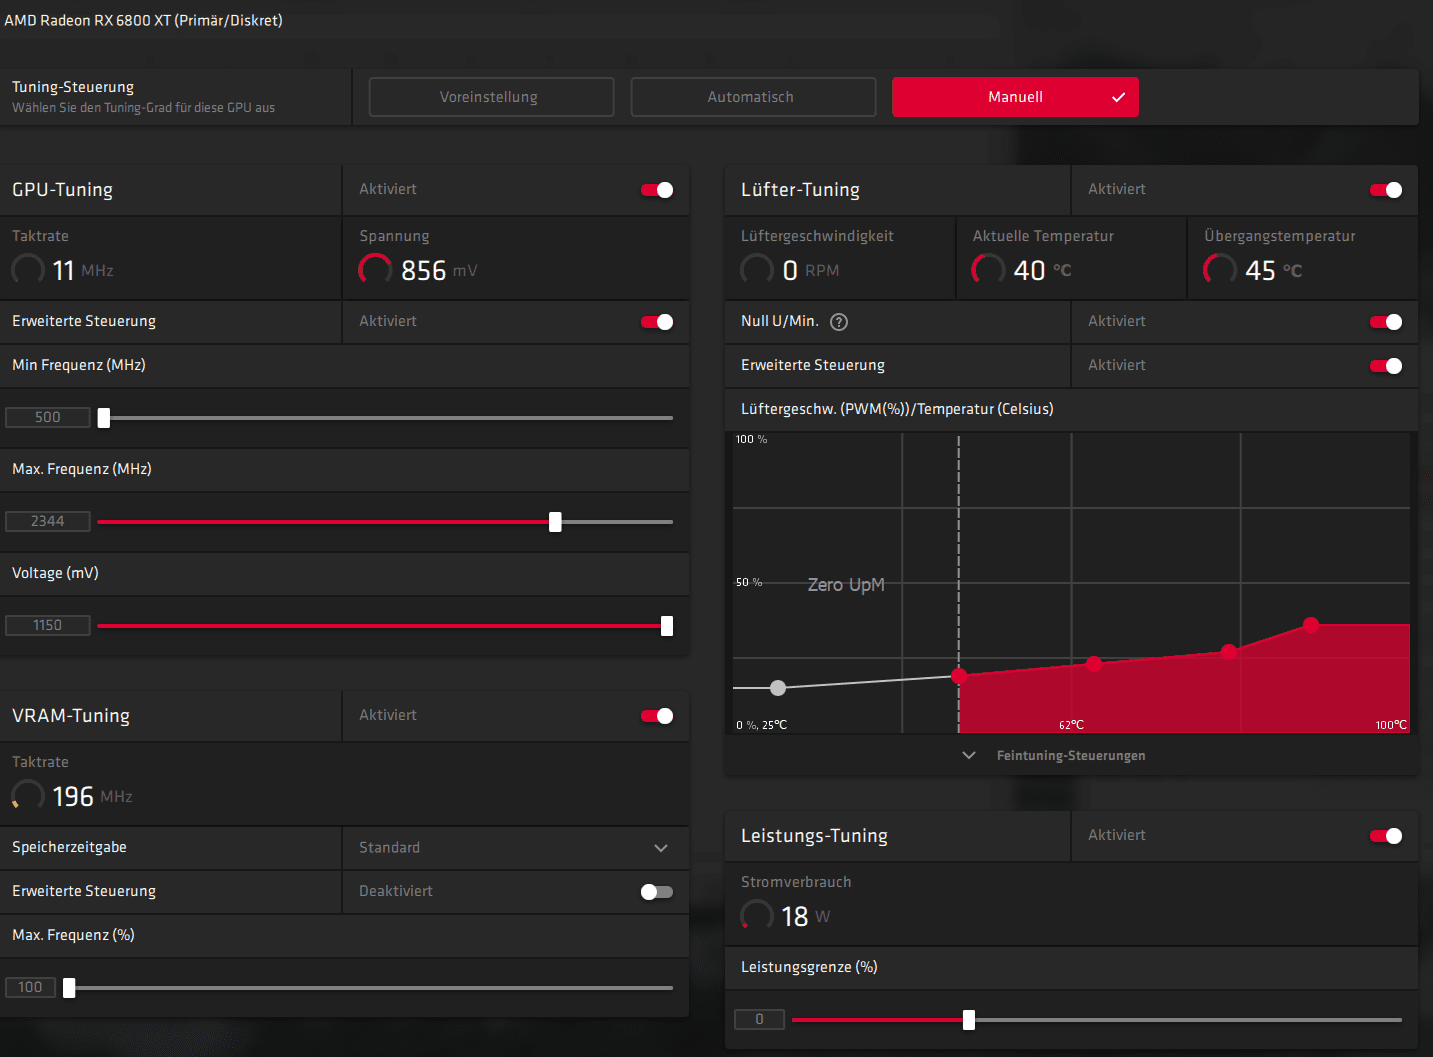Screen dimensions: 1433x1057
Task: Disable the GPU-Tuning toggle
Action: (657, 190)
